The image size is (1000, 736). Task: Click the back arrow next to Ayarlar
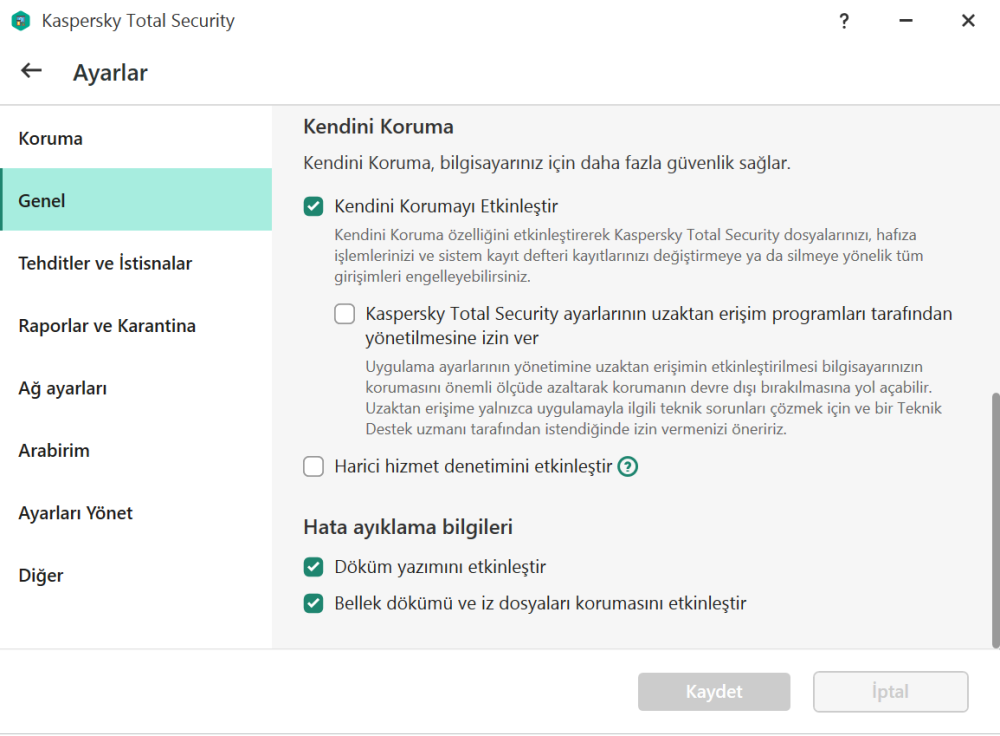point(31,71)
